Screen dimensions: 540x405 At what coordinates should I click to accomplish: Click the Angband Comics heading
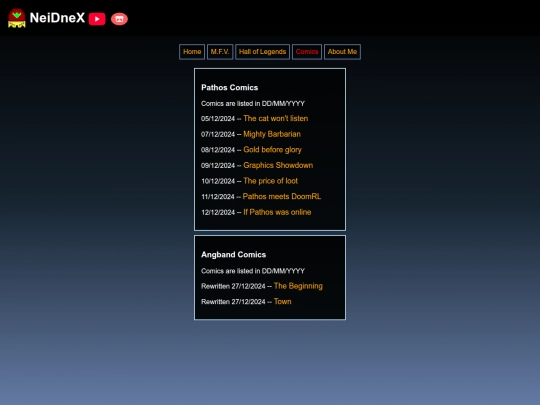tap(233, 255)
